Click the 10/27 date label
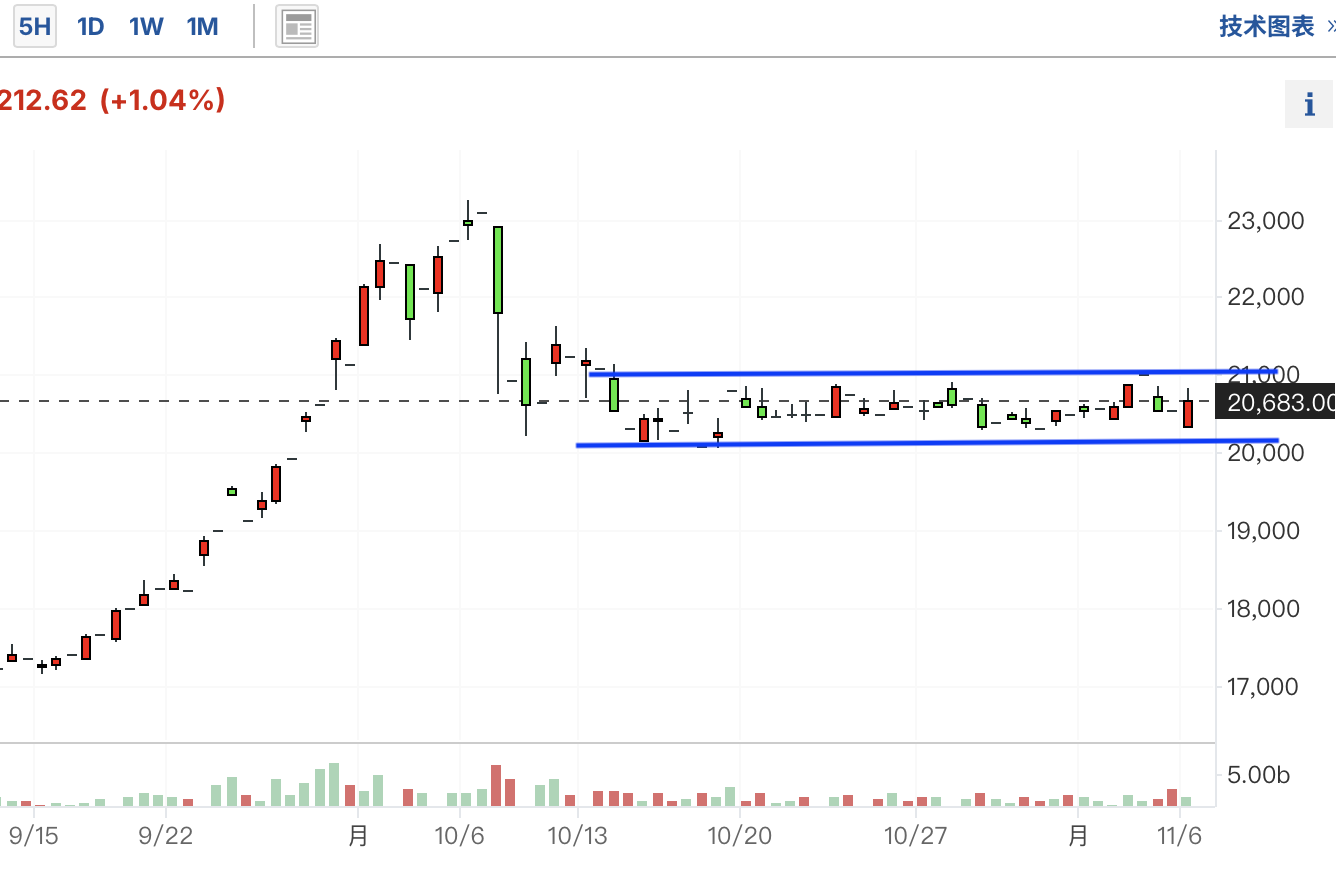This screenshot has height=872, width=1336. click(x=916, y=835)
